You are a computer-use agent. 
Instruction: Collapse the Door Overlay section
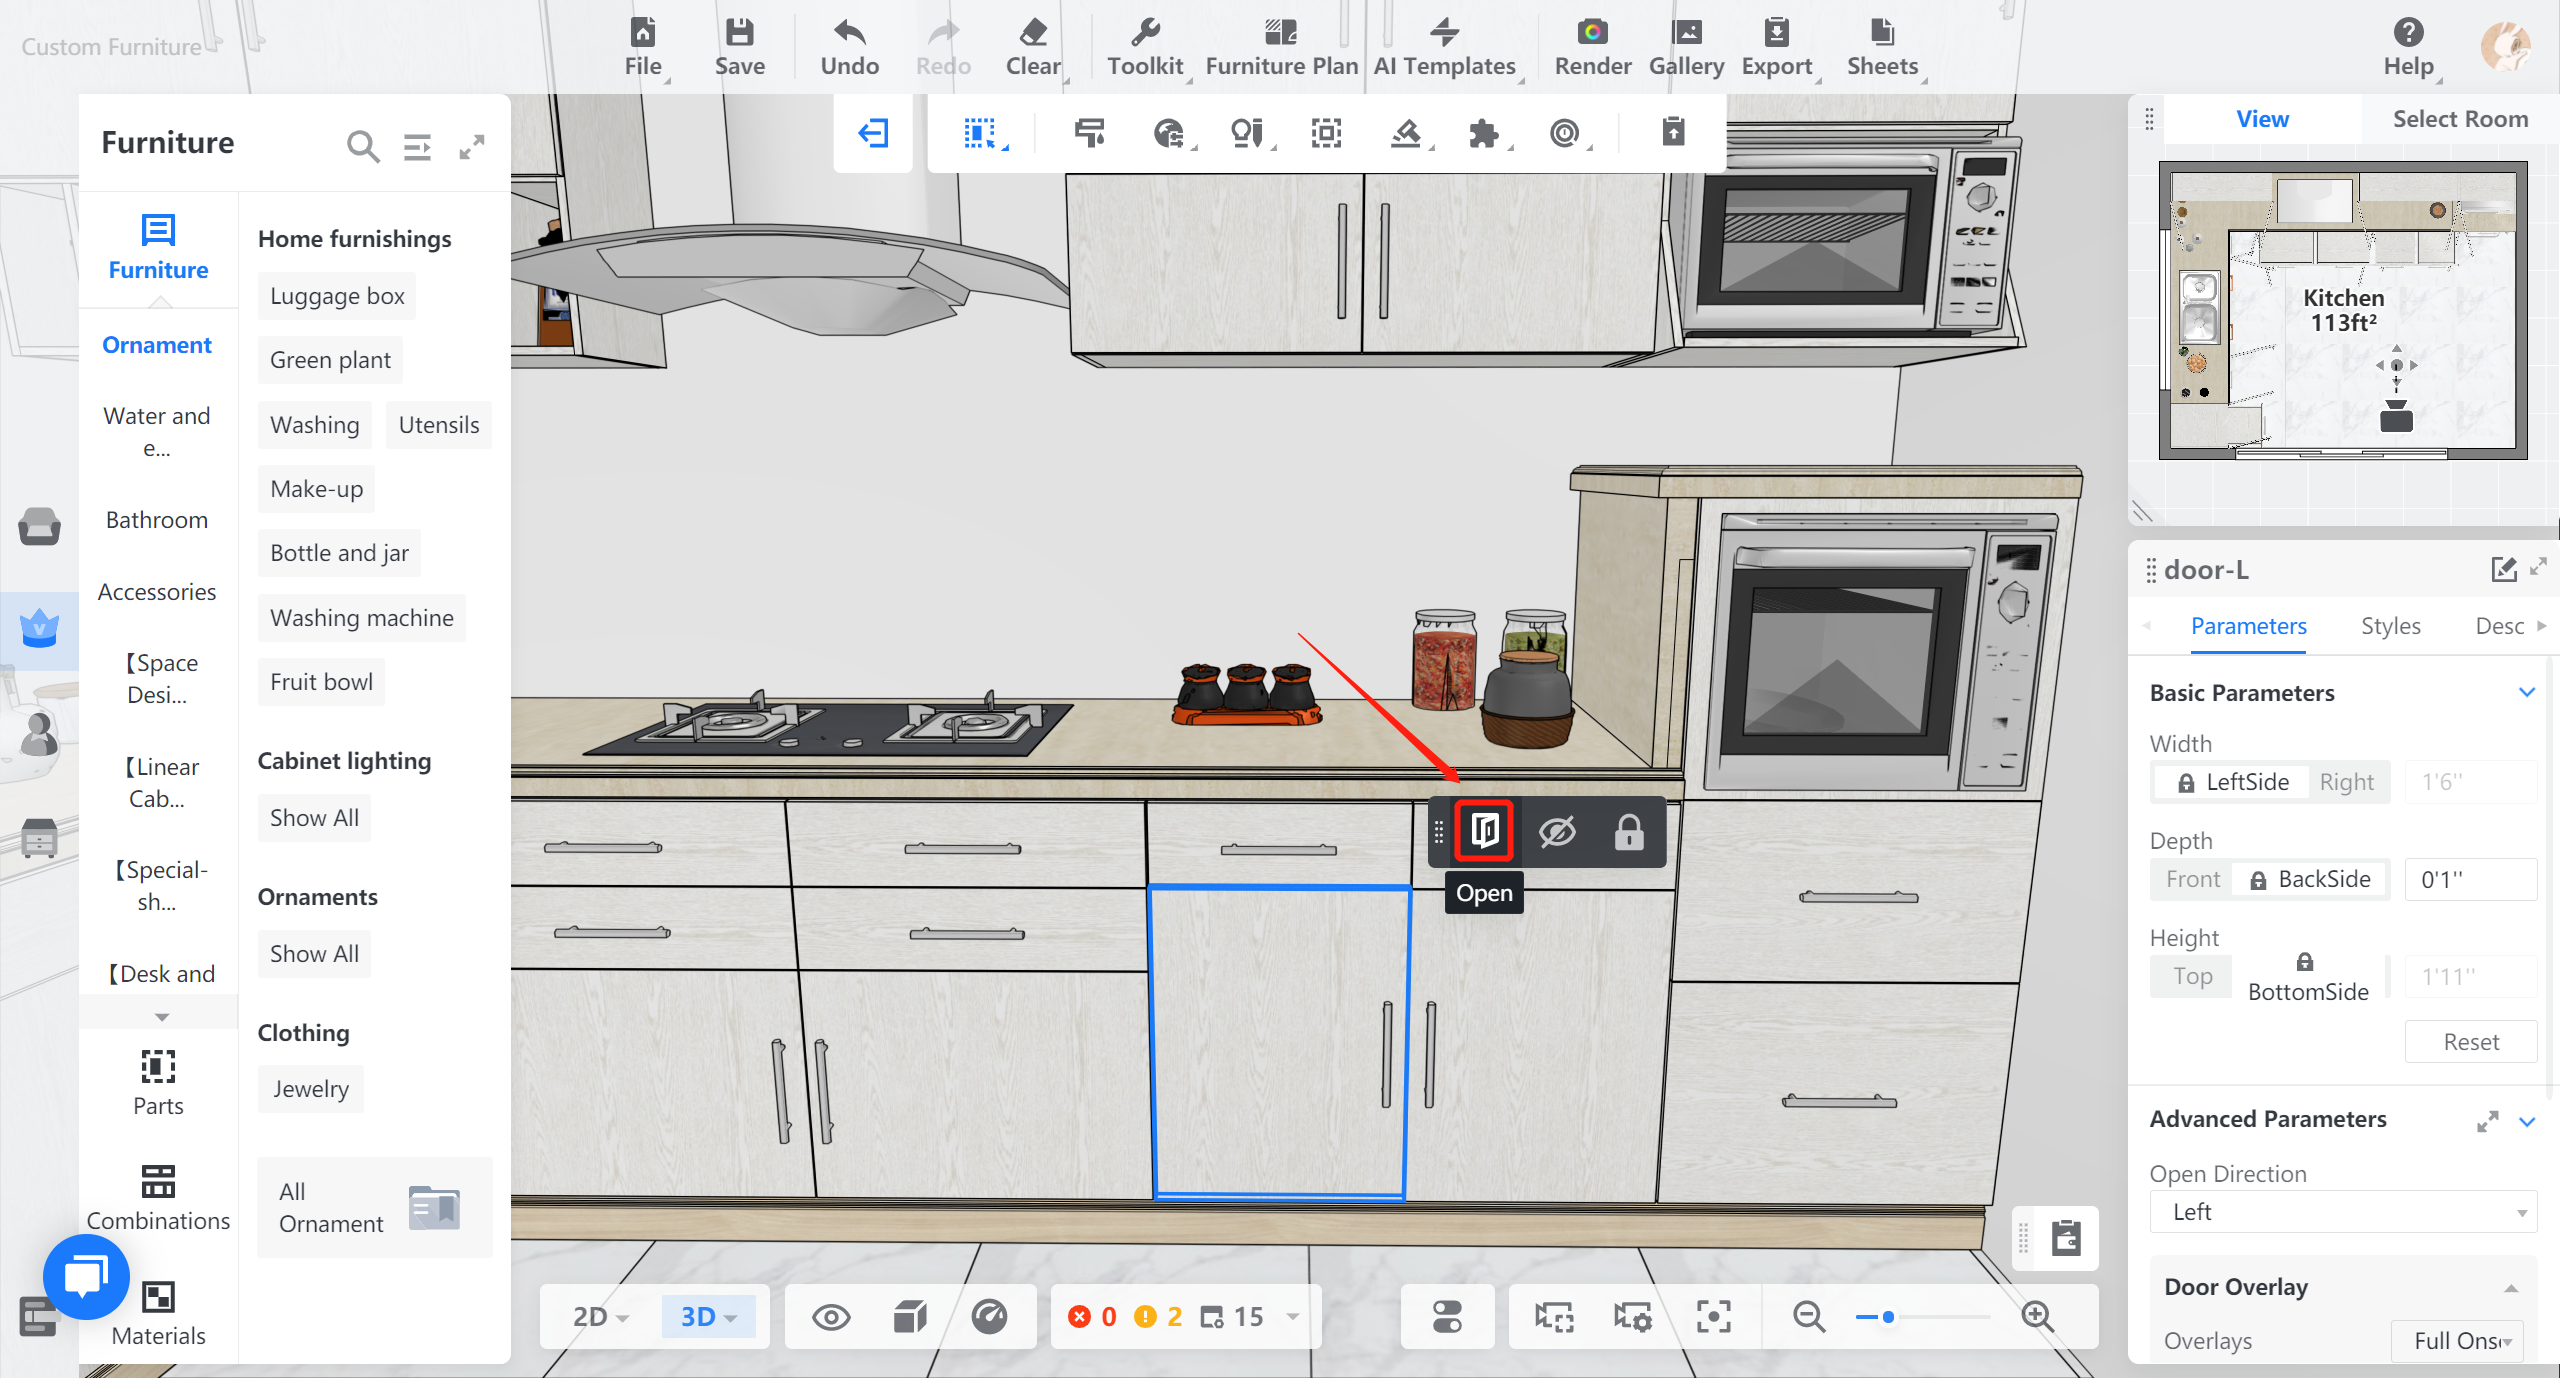tap(2511, 1288)
